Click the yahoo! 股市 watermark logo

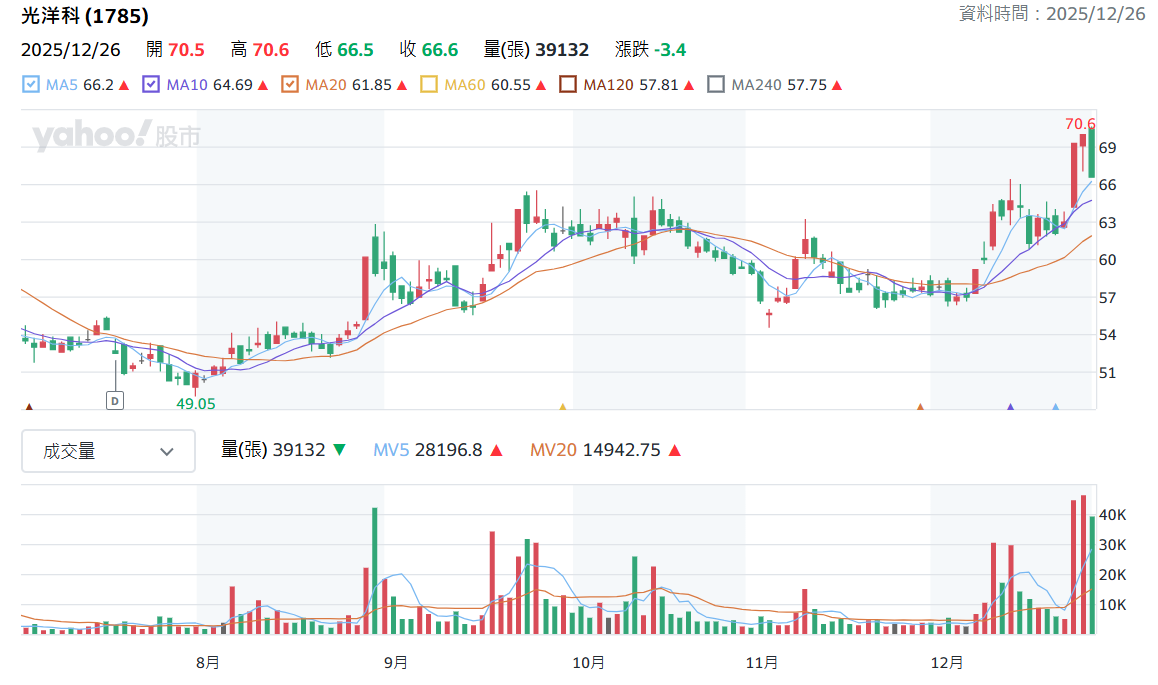(x=116, y=136)
